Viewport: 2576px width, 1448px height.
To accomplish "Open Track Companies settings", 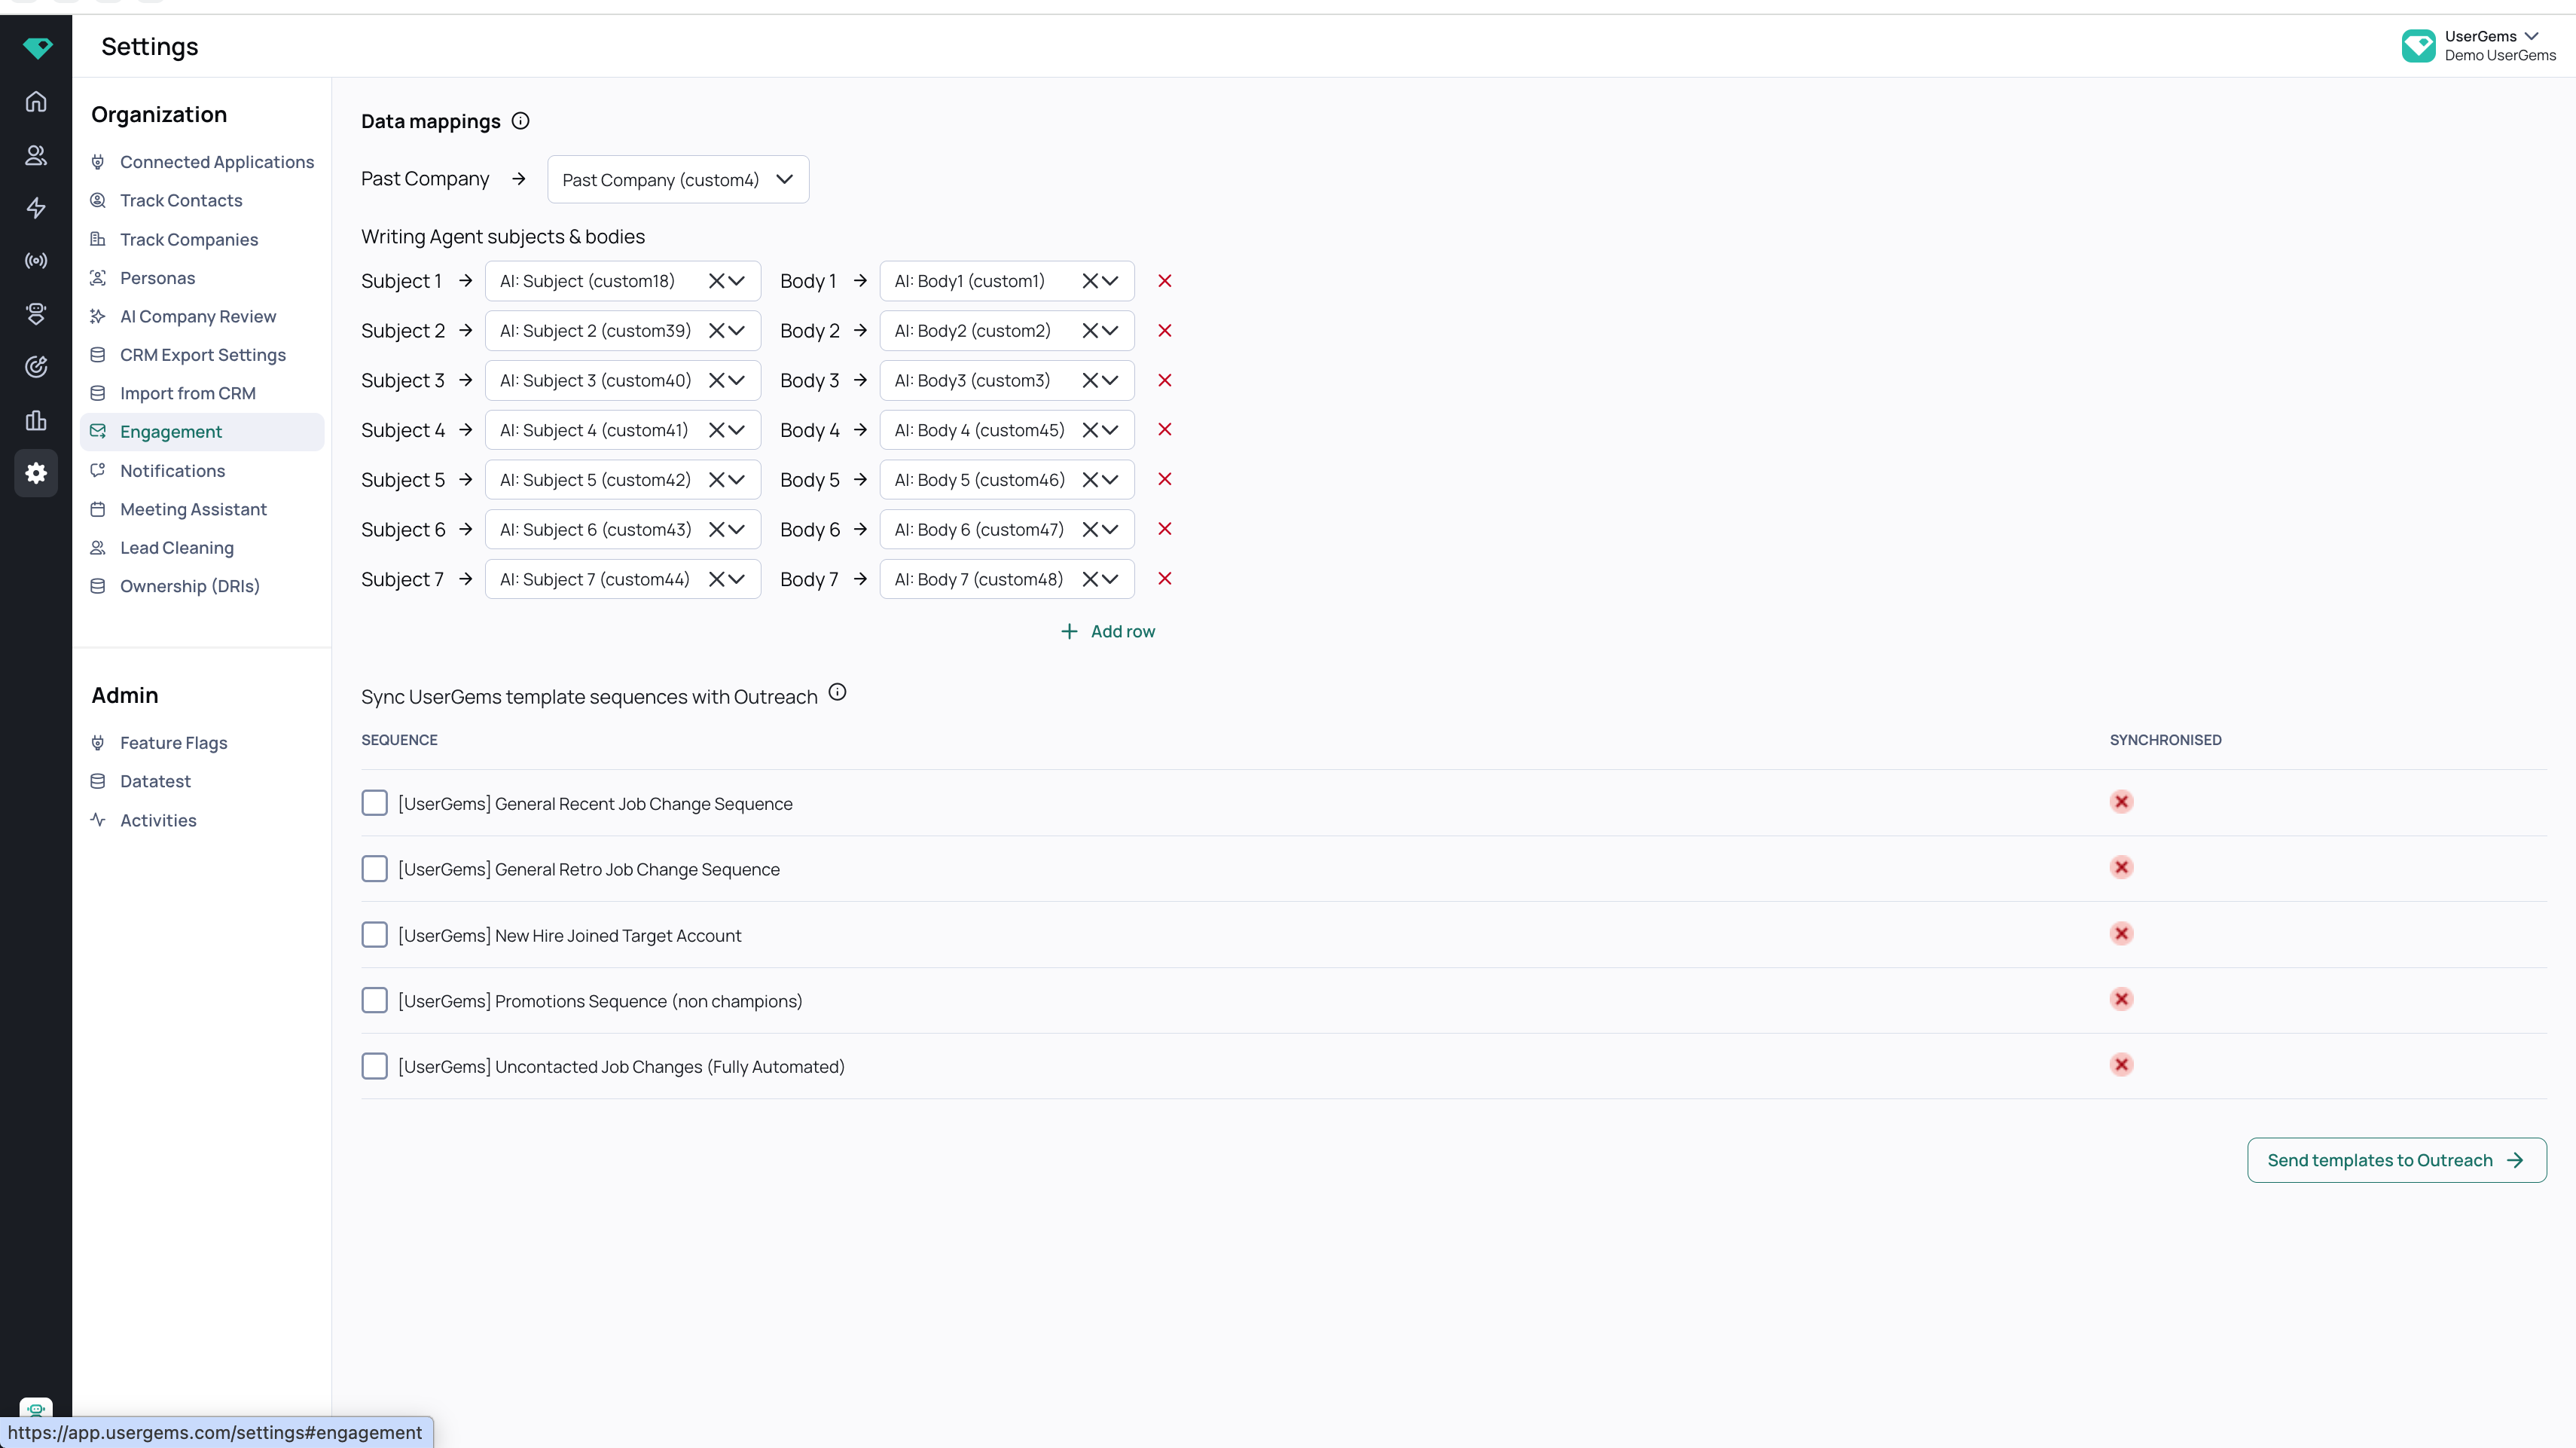I will click(x=202, y=240).
